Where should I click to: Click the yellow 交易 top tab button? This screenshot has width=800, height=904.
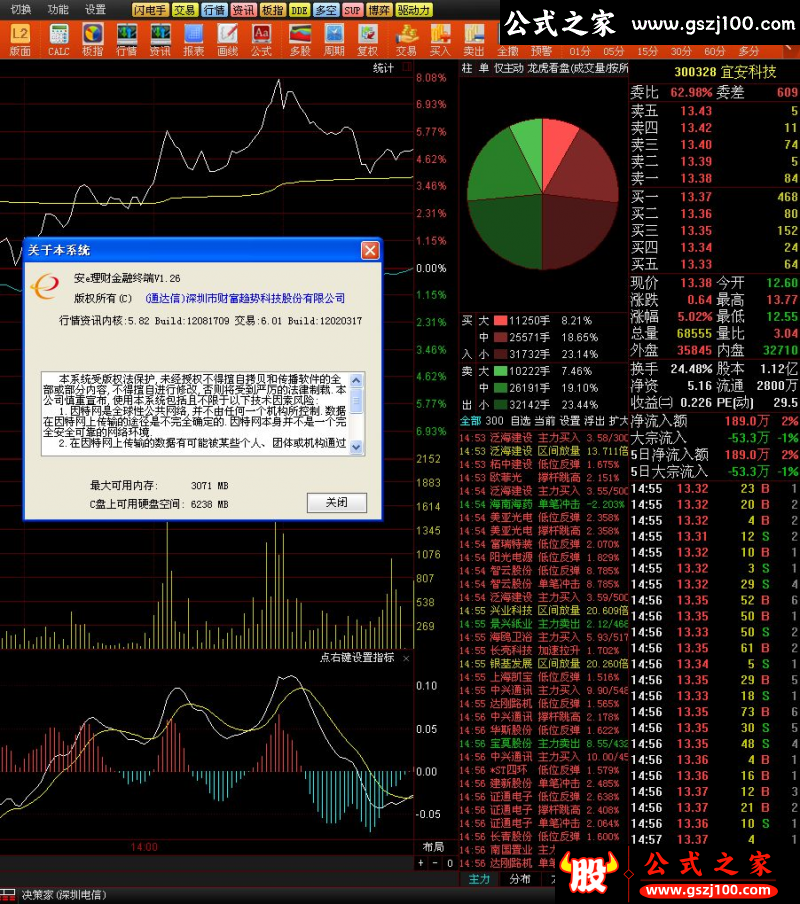coord(184,10)
